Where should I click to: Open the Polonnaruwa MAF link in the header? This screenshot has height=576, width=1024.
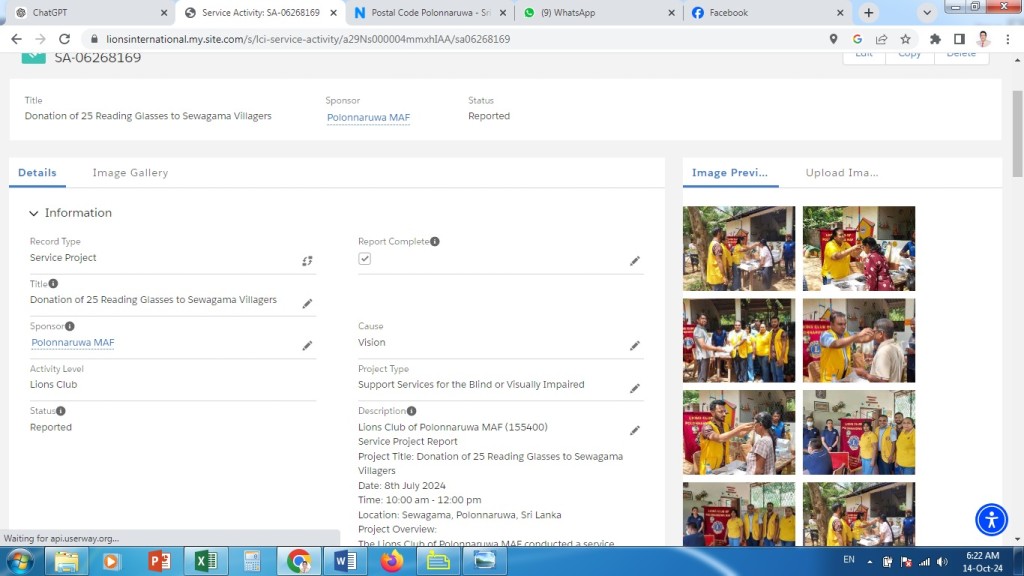click(x=368, y=118)
